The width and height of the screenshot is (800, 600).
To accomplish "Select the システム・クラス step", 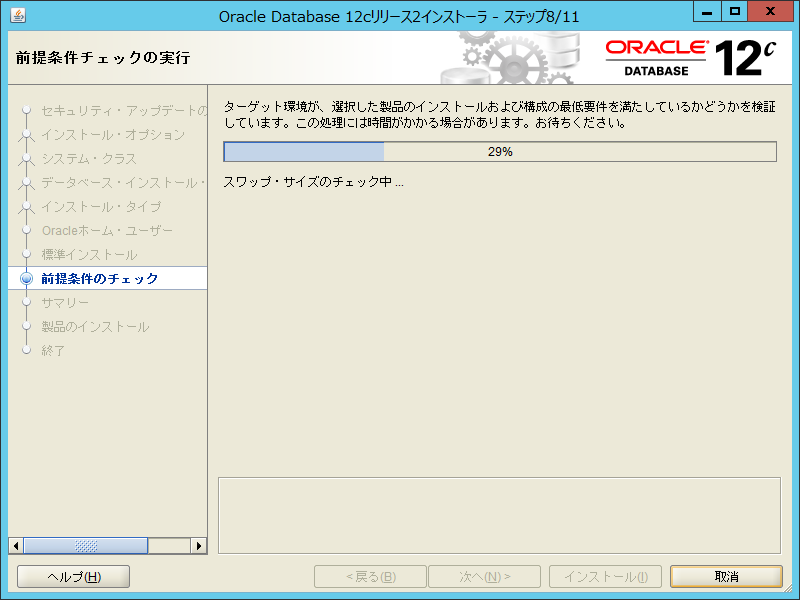I will (x=89, y=159).
